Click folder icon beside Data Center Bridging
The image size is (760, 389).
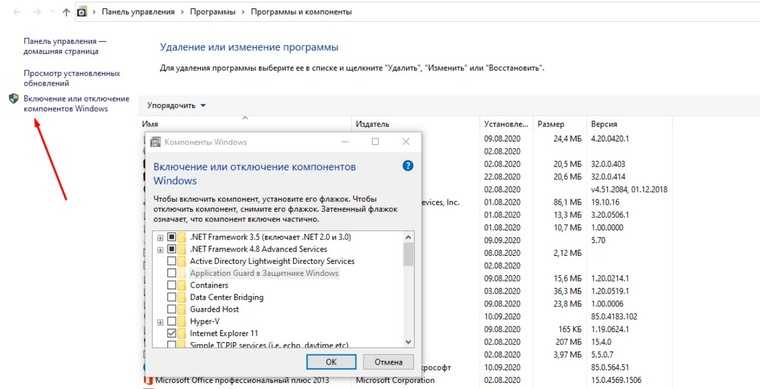point(182,297)
